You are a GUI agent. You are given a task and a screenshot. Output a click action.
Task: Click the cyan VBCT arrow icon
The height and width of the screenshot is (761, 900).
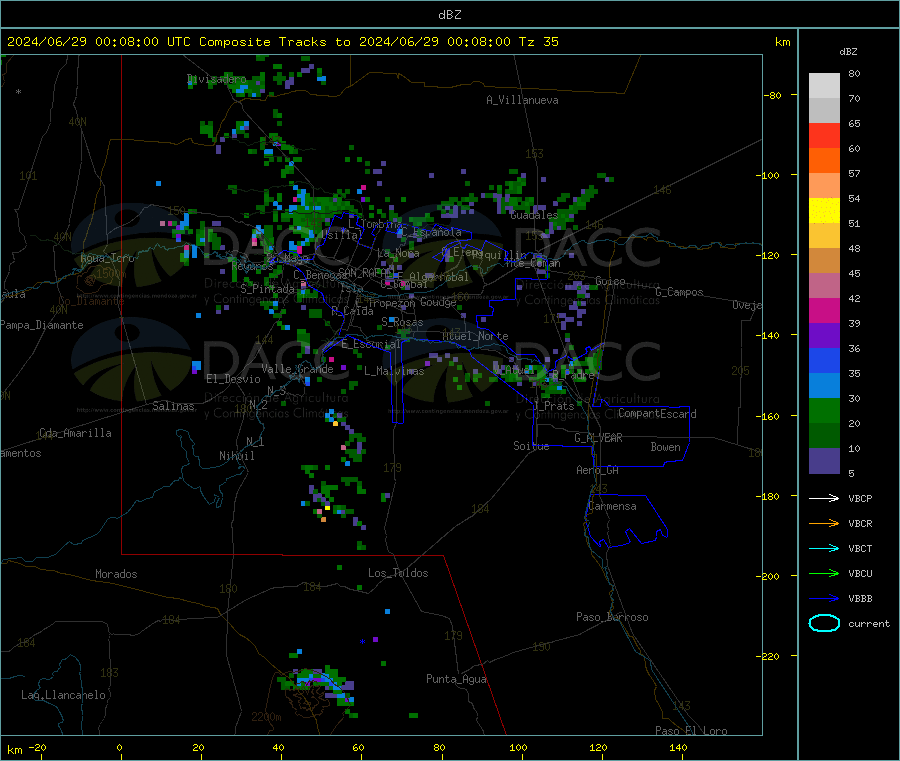point(824,549)
